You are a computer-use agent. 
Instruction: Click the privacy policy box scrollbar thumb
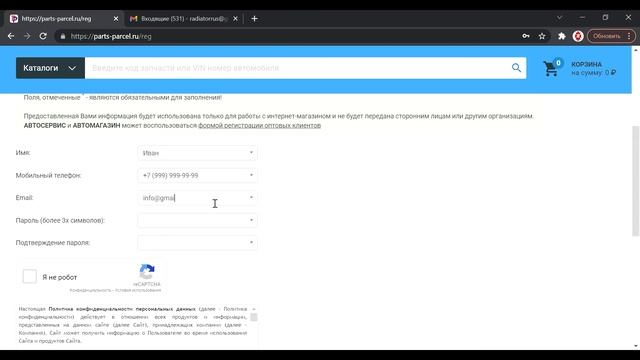(253, 317)
